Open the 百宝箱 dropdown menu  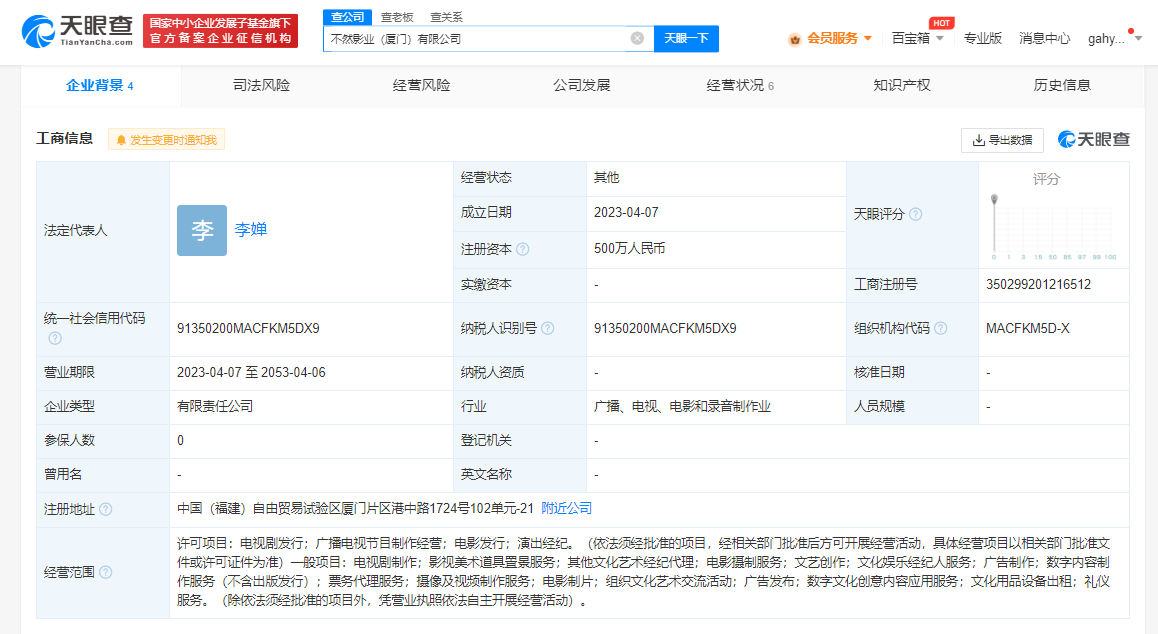point(912,37)
